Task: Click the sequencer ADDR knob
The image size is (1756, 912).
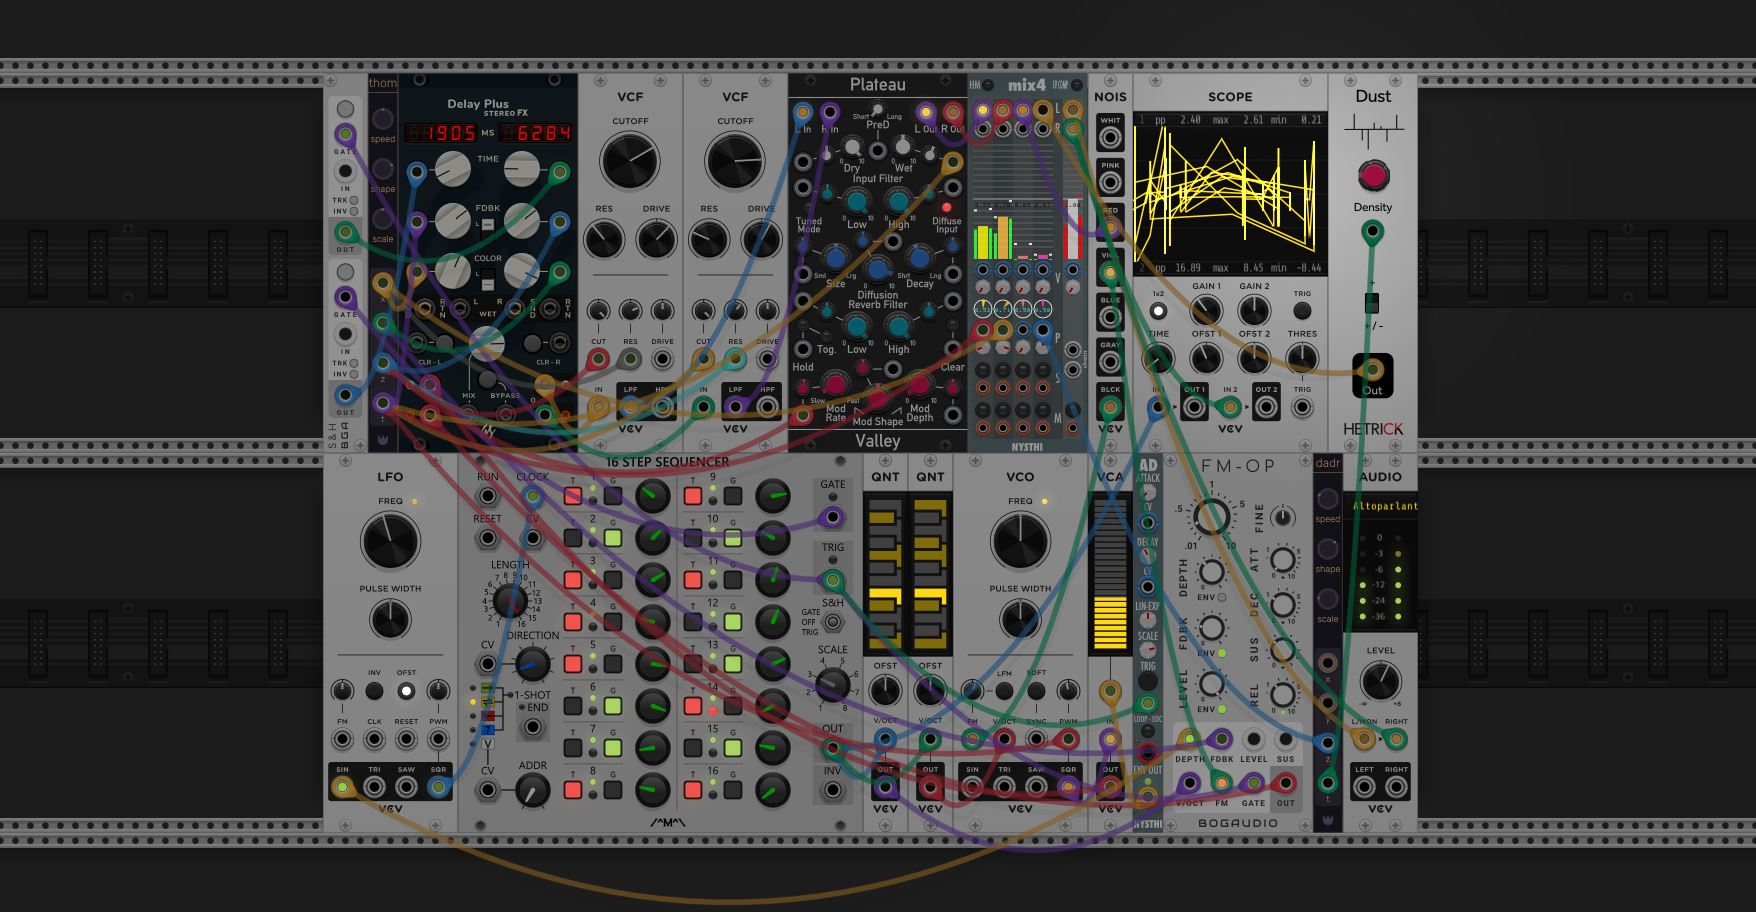Action: click(x=532, y=791)
